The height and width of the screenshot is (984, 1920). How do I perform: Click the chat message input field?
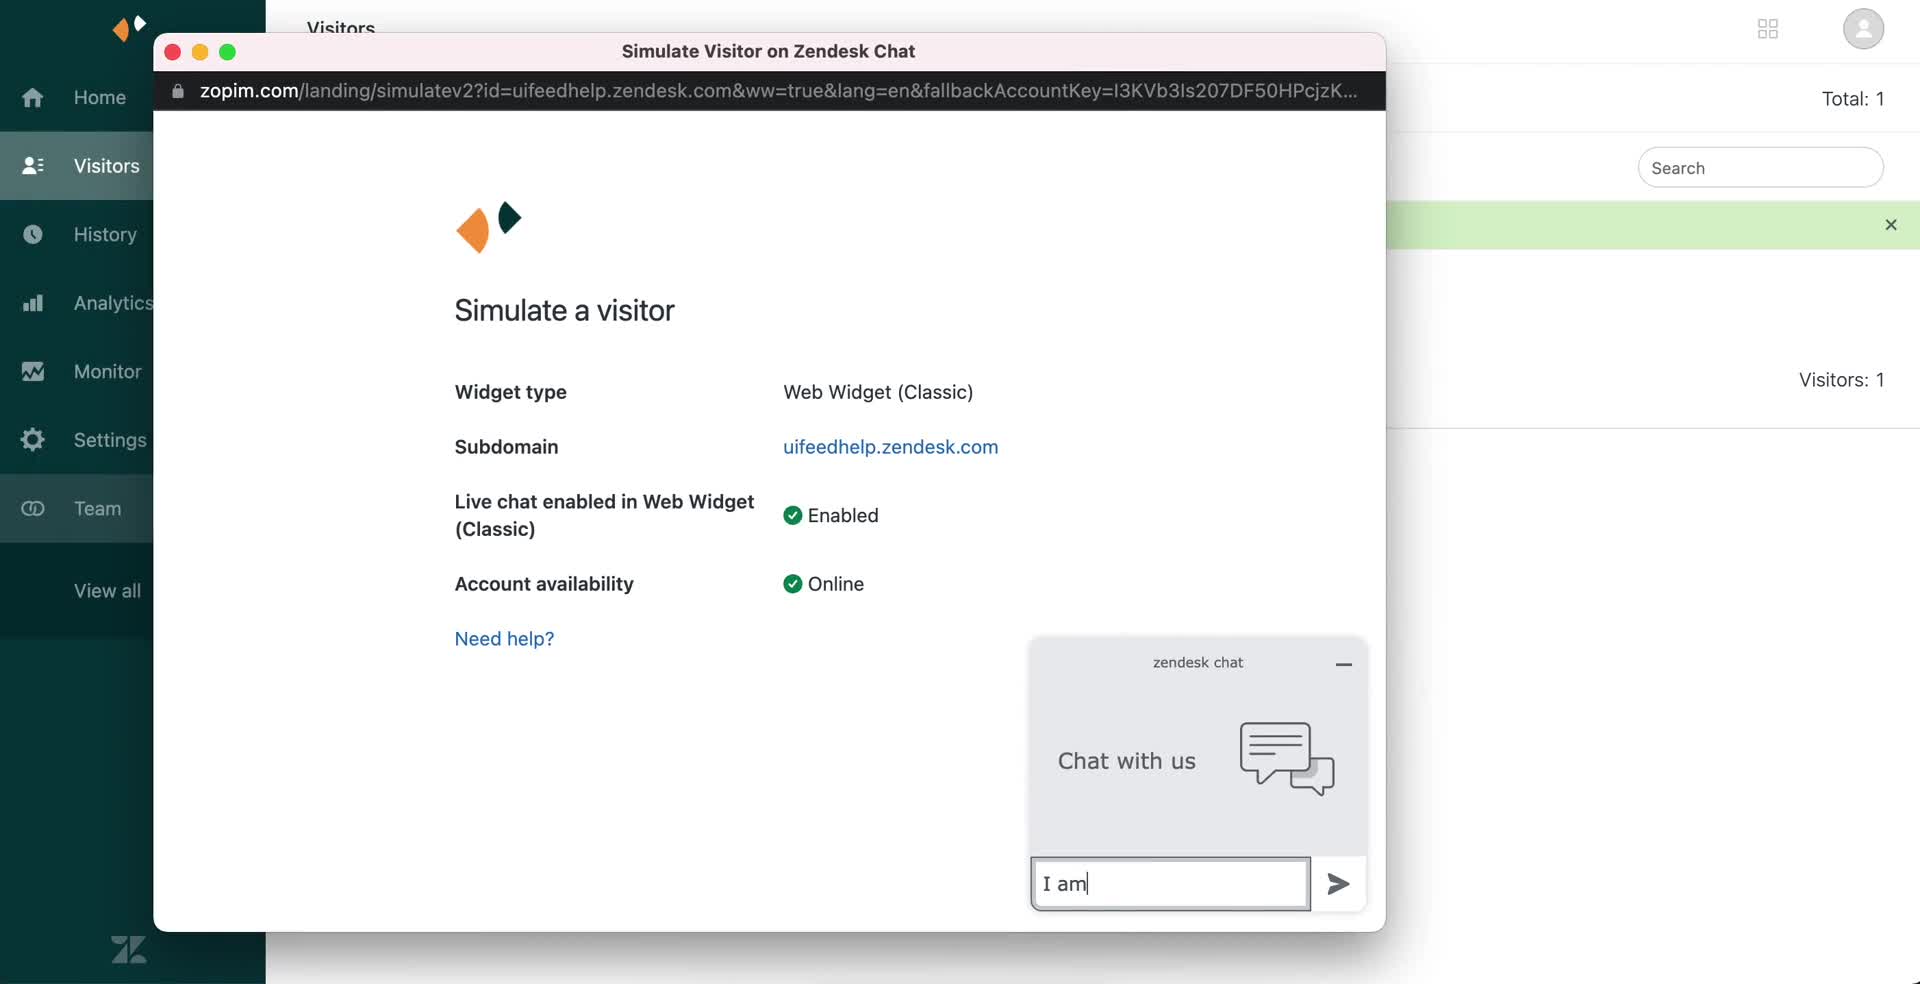[1170, 884]
